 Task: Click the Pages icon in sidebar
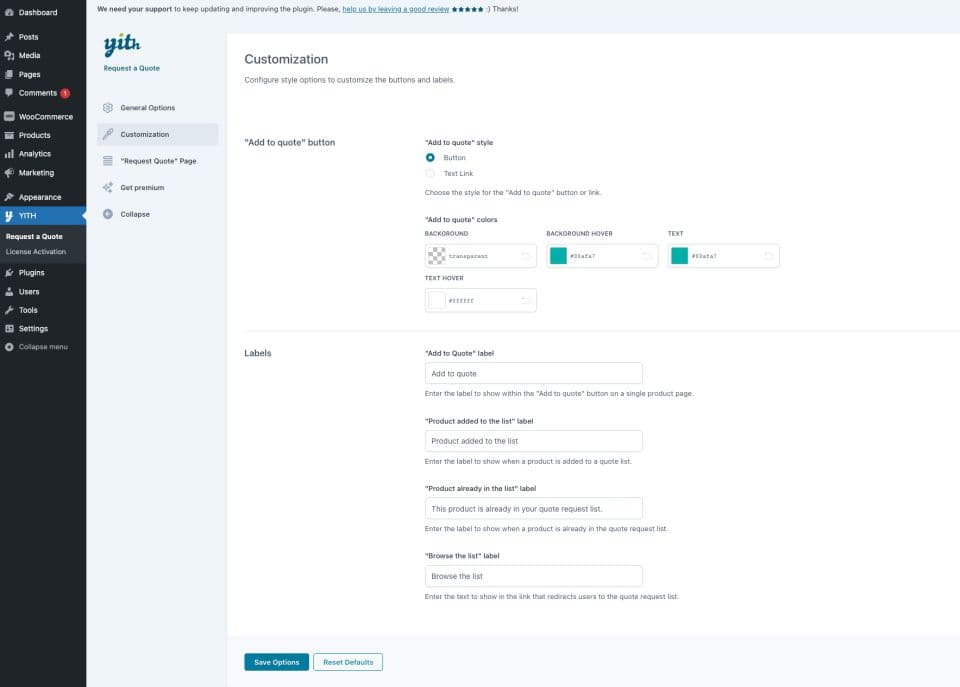[9, 74]
